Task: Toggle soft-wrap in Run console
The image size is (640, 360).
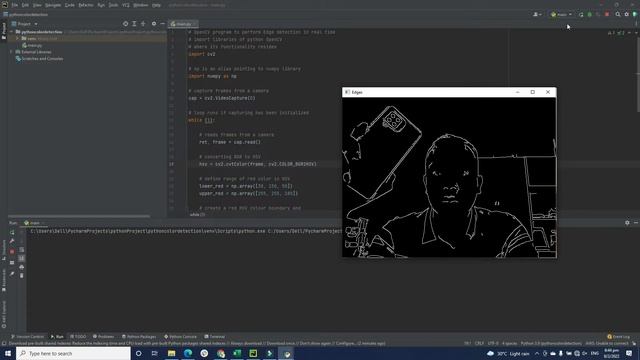Action: (22, 249)
